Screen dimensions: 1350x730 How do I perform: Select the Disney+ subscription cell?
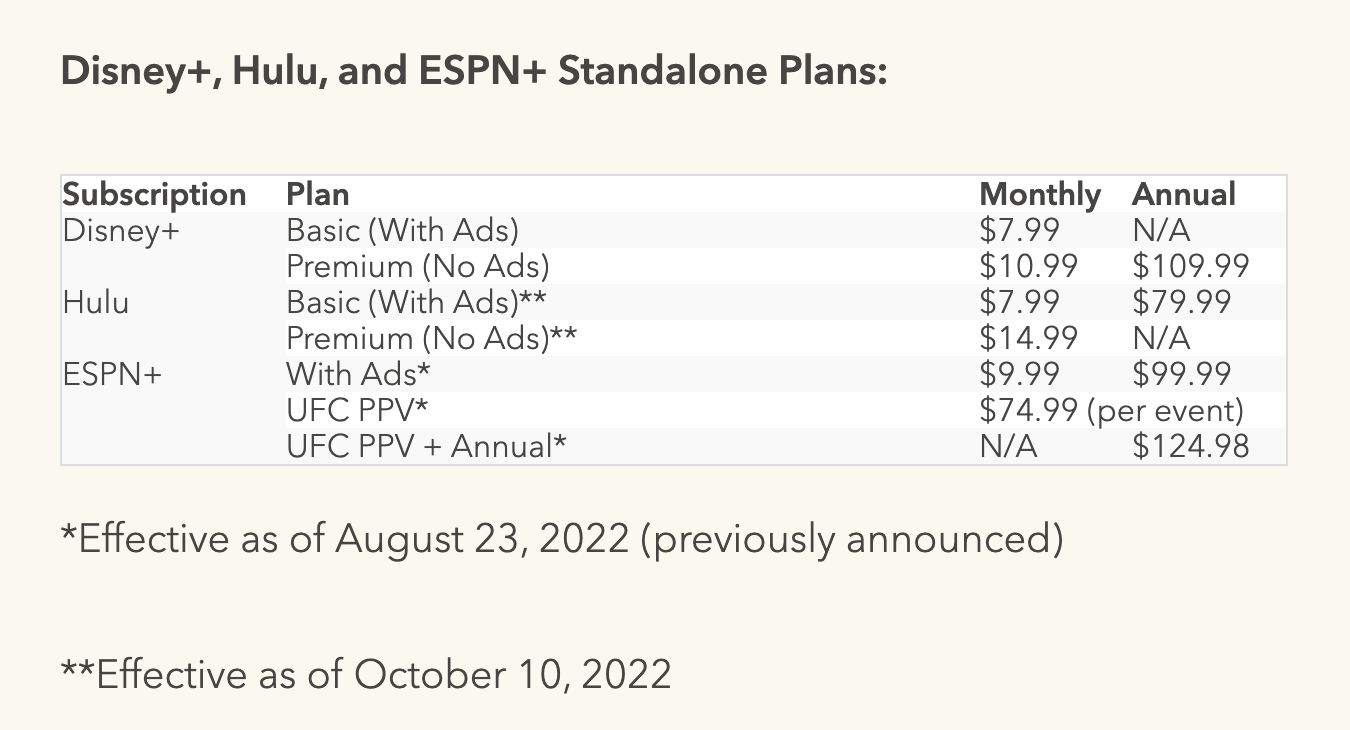tap(113, 230)
